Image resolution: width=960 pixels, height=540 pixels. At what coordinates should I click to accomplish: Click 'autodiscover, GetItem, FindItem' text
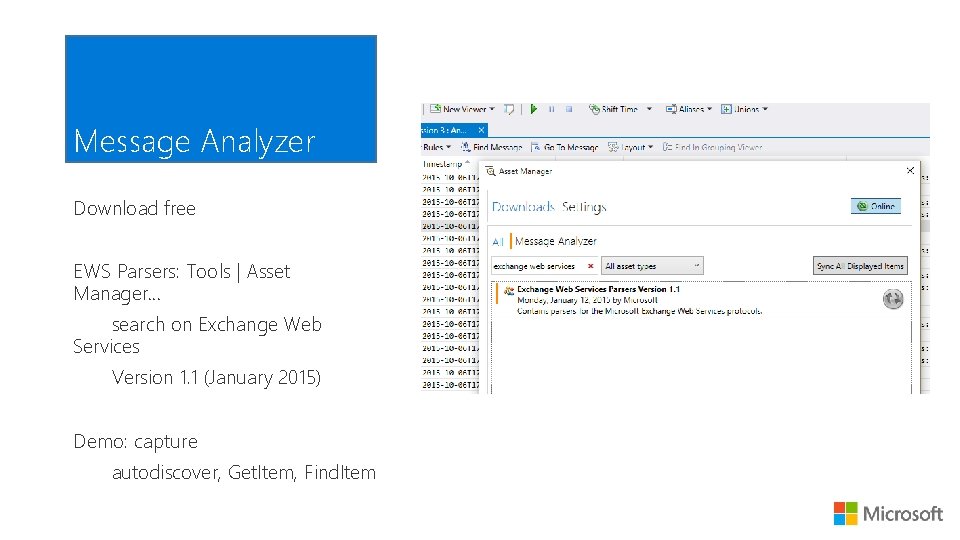pos(244,473)
